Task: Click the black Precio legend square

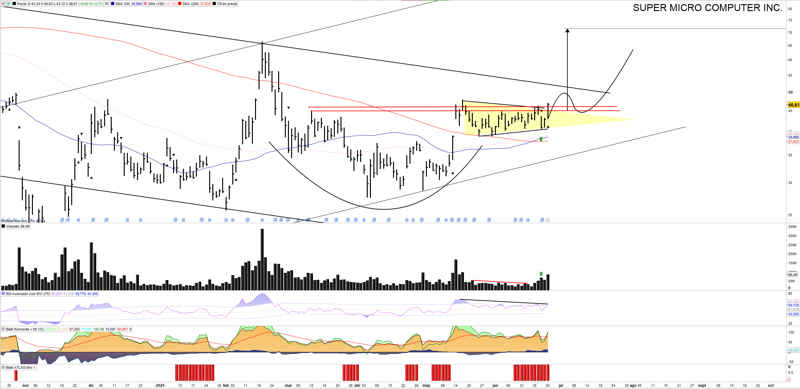Action: click(x=14, y=3)
